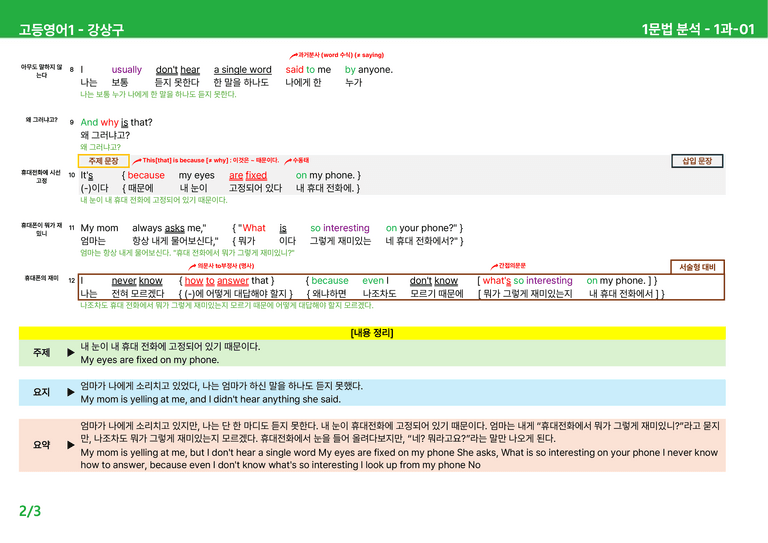This screenshot has height=543, width=768.
Task: Click the 요약 label in the pink row
Action: point(42,445)
